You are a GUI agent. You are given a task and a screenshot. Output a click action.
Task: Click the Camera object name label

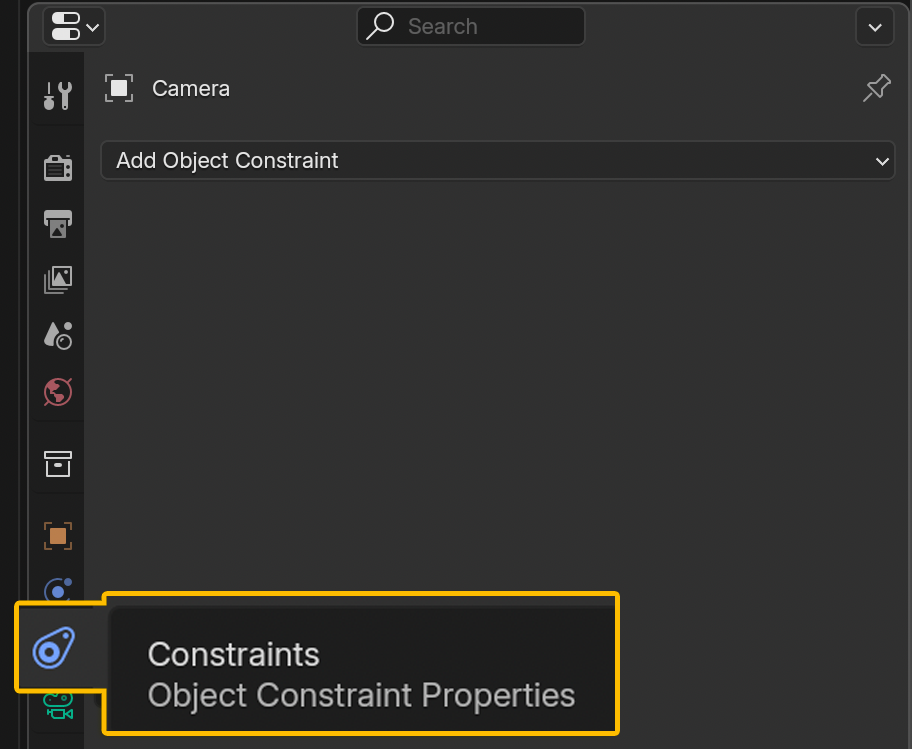(191, 89)
